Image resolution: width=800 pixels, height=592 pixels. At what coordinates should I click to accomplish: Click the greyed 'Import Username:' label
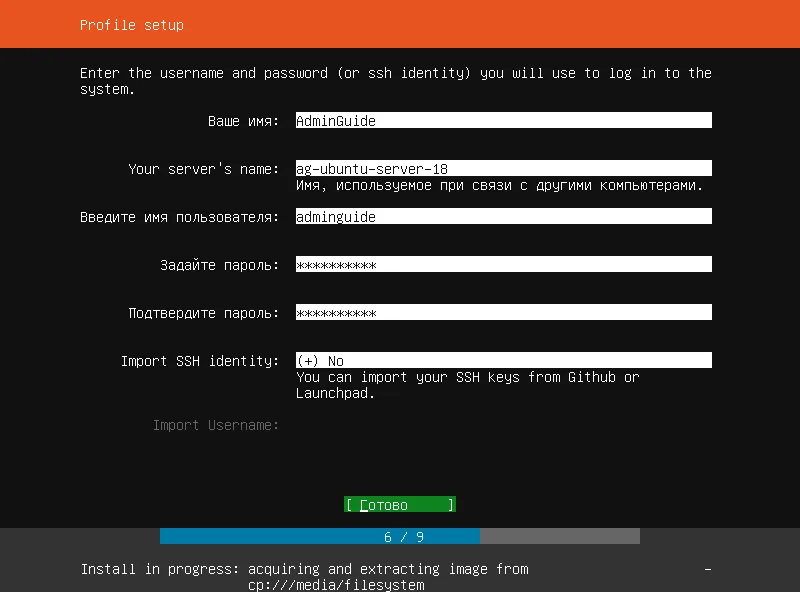[216, 425]
